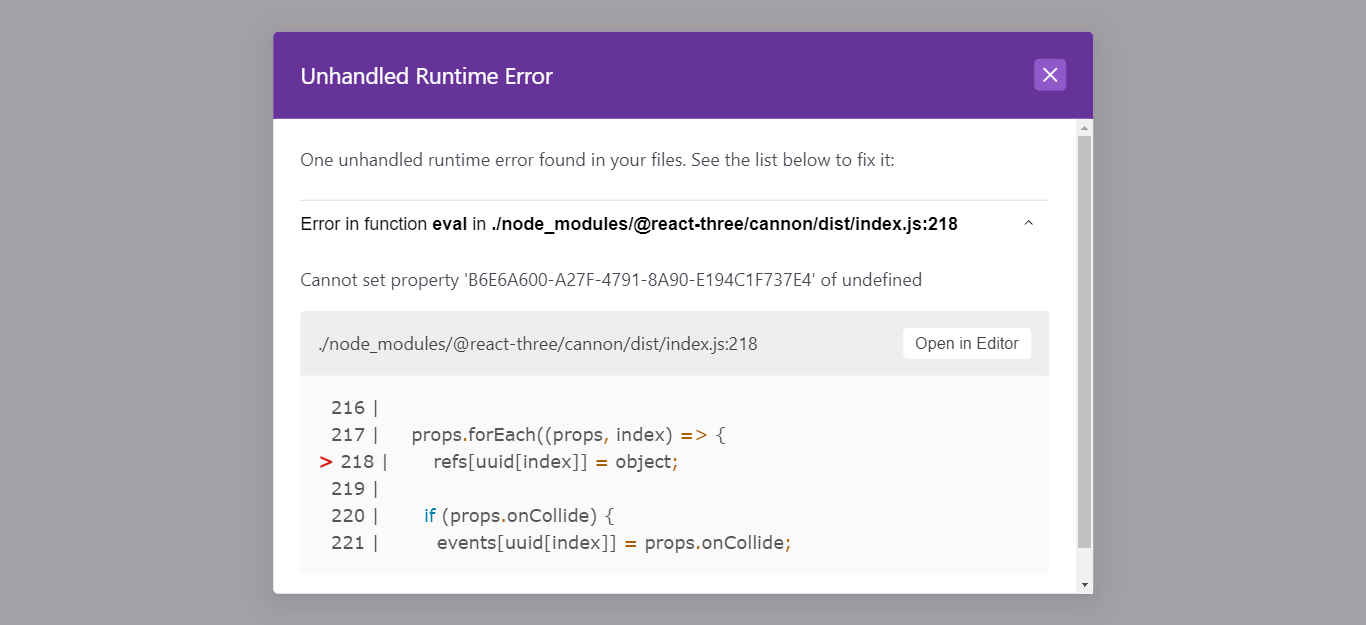Select the Cannot set property error message
1366x625 pixels.
pos(610,280)
